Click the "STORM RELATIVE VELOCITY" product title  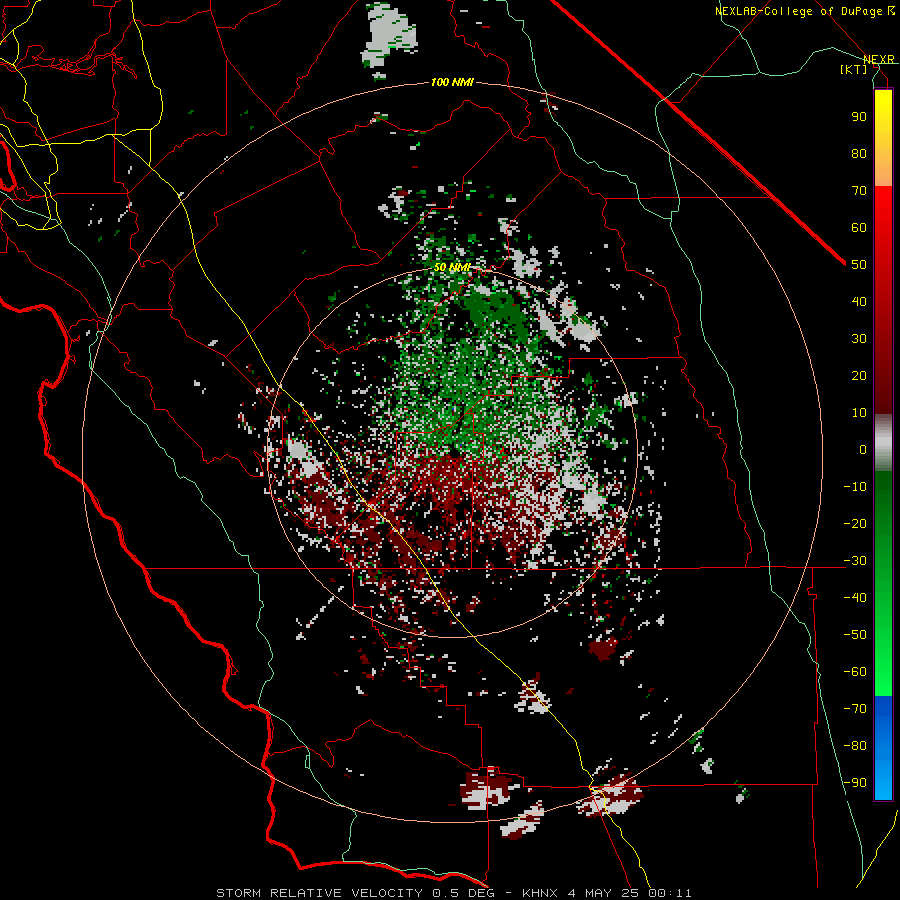[x=319, y=893]
